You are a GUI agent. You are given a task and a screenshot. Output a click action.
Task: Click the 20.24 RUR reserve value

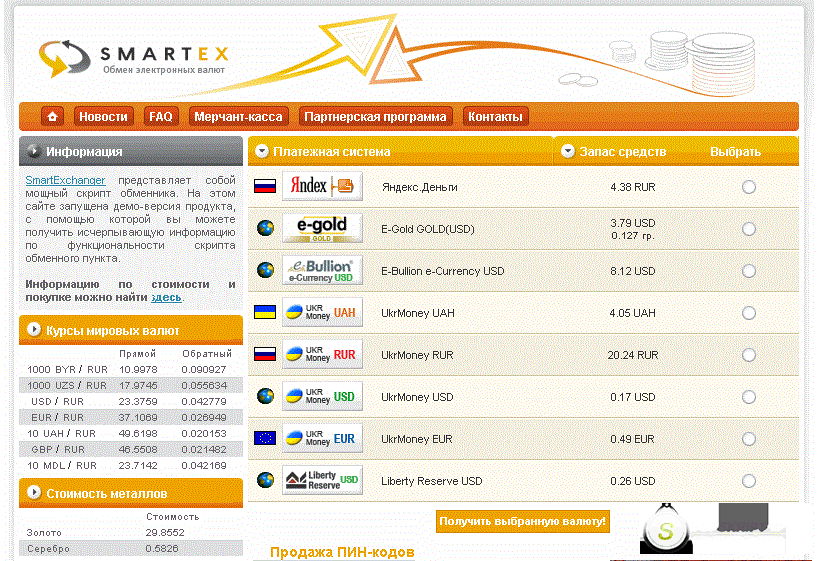pyautogui.click(x=633, y=355)
